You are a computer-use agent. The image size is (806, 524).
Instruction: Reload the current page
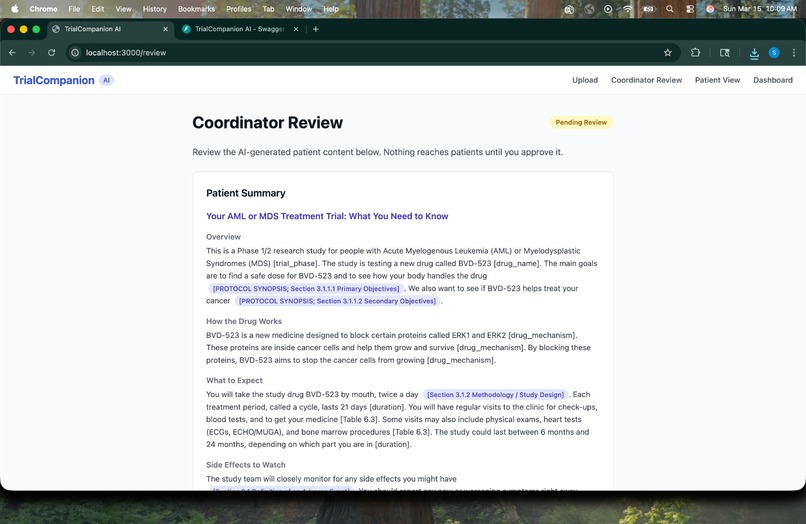coord(51,52)
